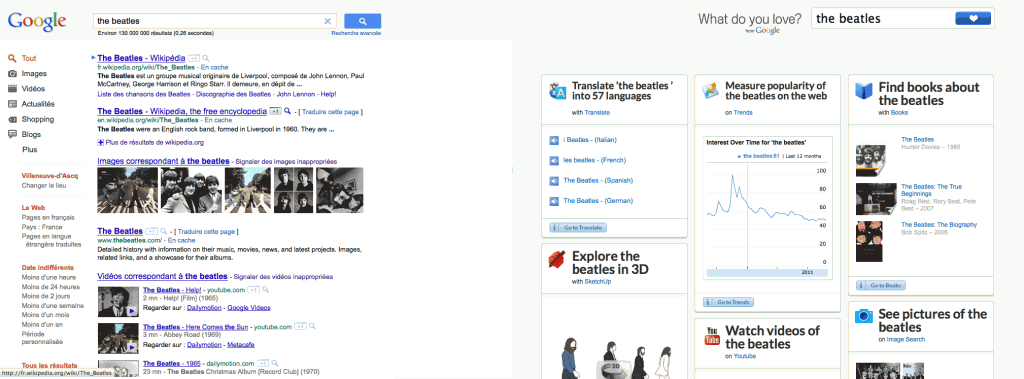Click the Dailymotion link under the Help! video
Viewport: 1024px width, 379px height.
pos(204,308)
